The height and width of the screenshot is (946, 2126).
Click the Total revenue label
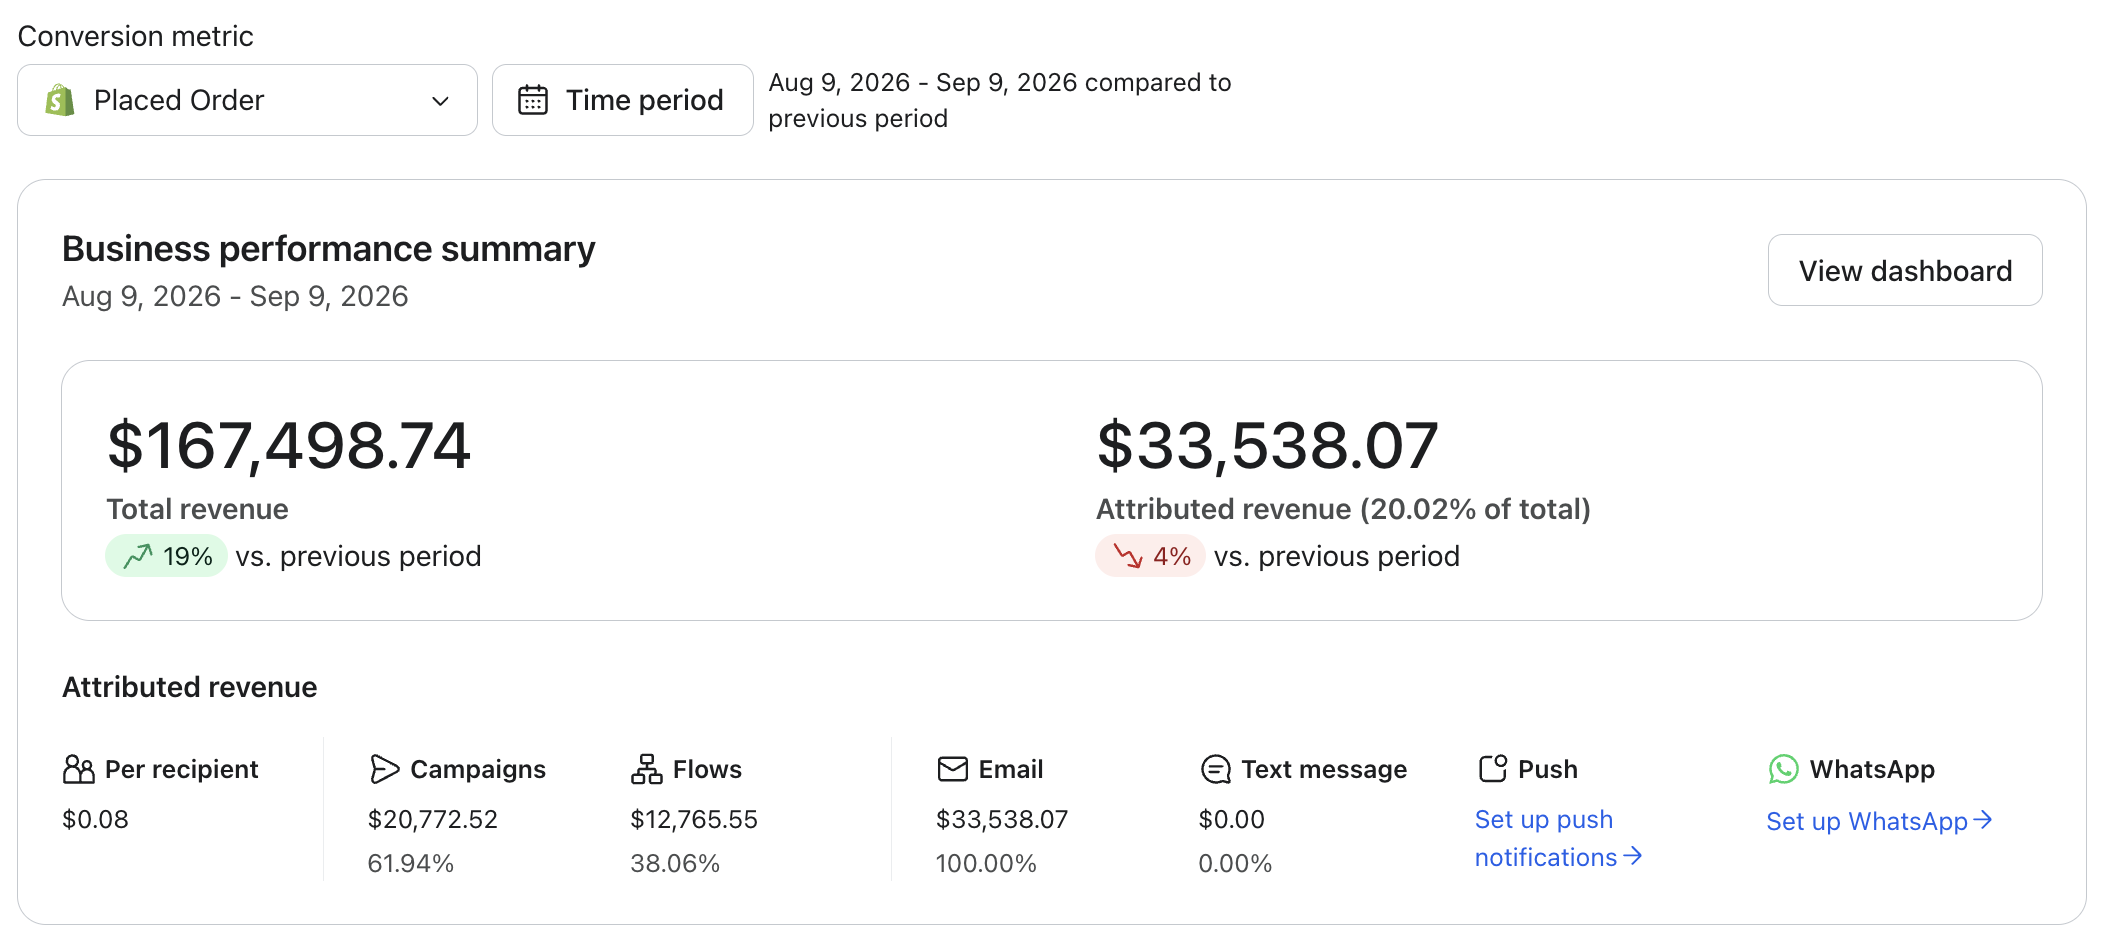tap(197, 509)
